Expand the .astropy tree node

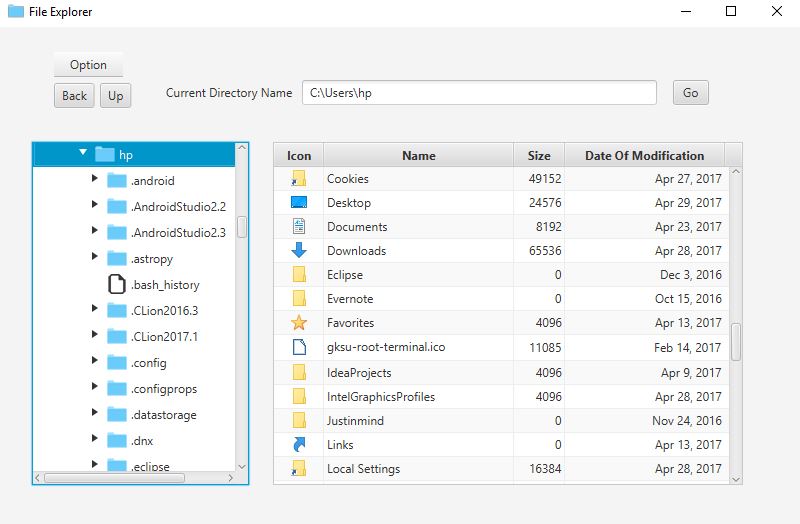[x=94, y=256]
